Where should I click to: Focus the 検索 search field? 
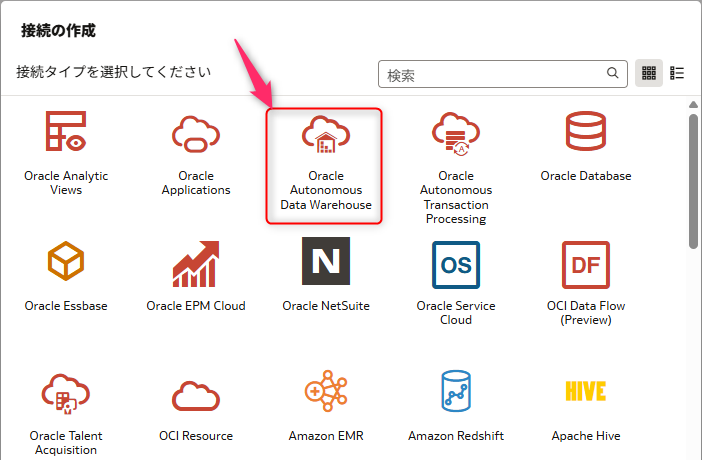pos(502,74)
